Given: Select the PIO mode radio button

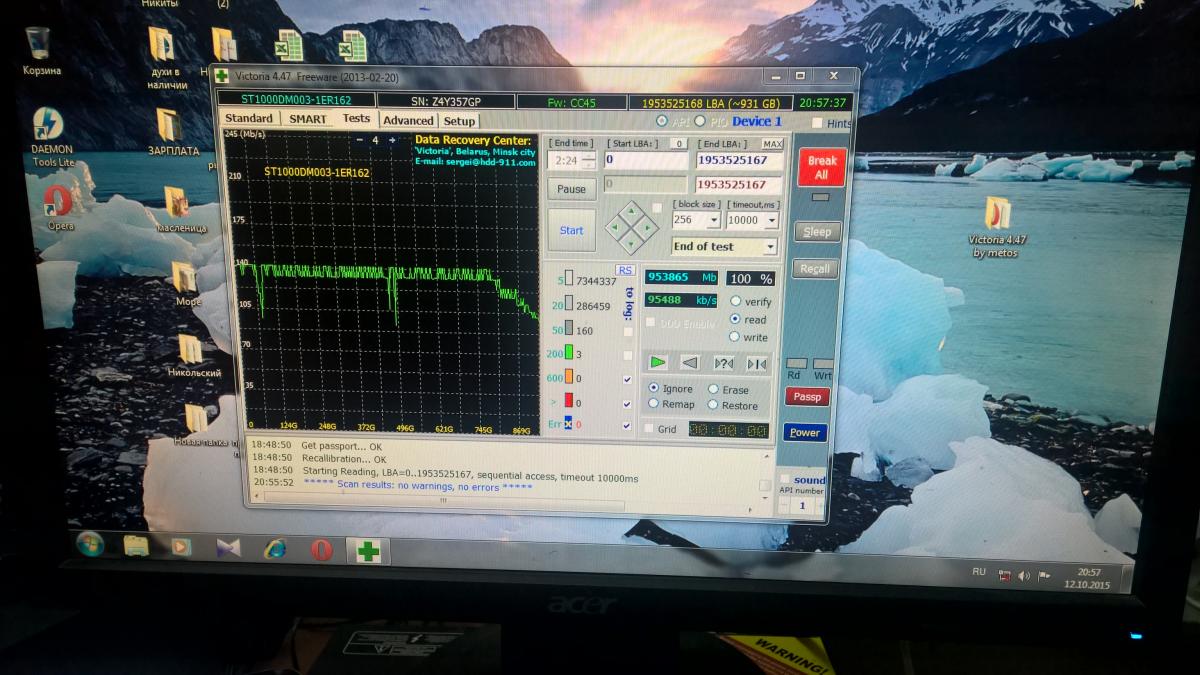Looking at the screenshot, I should 701,122.
